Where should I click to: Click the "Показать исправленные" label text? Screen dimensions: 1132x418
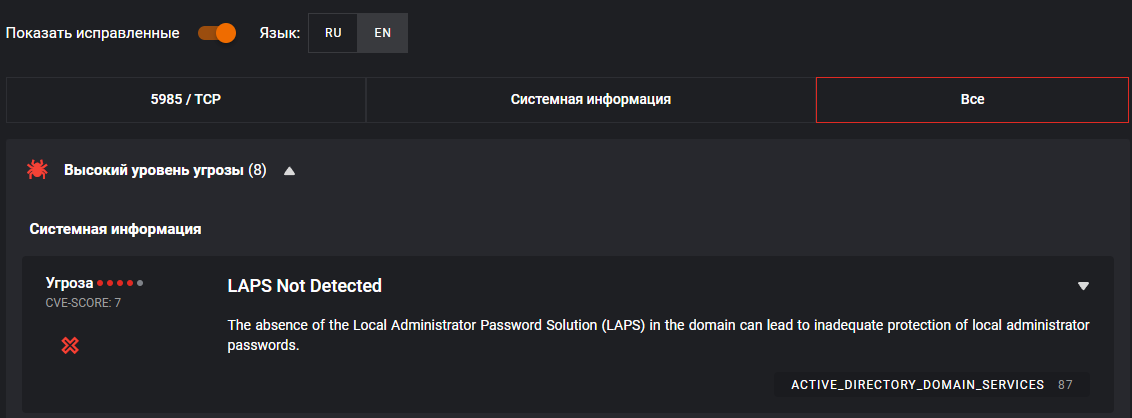tap(93, 33)
